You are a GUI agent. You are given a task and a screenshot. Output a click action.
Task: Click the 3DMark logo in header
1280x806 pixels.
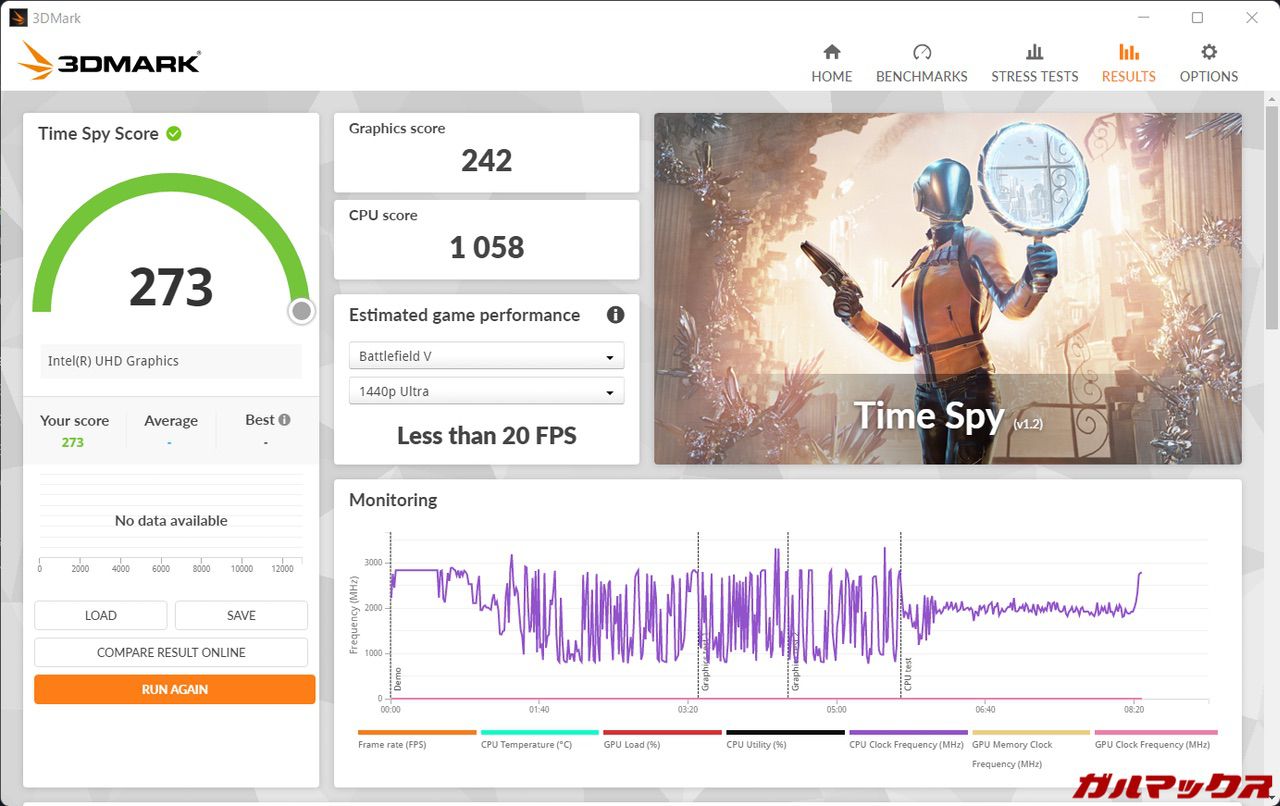tap(109, 61)
